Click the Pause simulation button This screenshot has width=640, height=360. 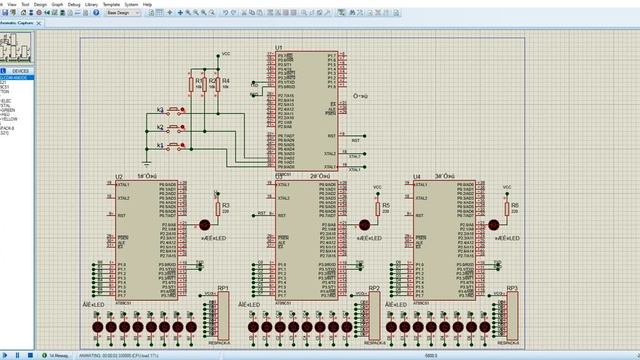[17, 356]
